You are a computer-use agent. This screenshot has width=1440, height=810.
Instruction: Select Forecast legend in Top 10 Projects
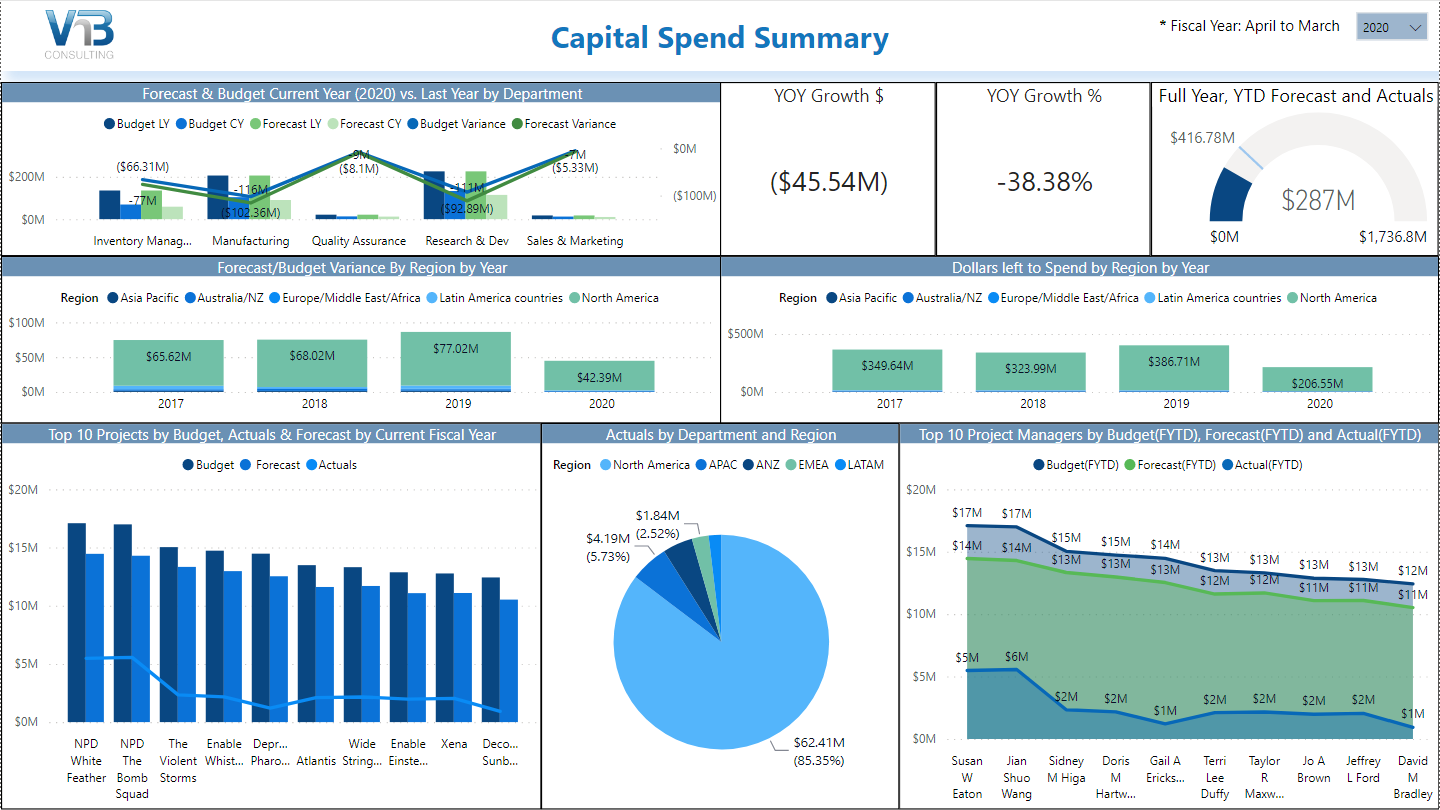271,465
